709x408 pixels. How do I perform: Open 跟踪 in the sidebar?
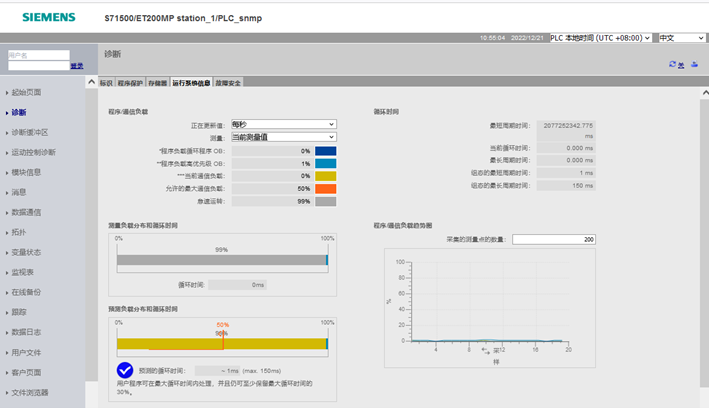click(19, 312)
